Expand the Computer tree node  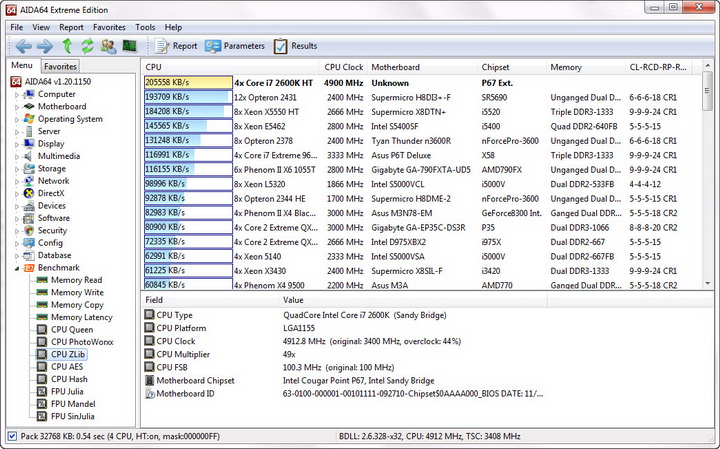click(17, 95)
